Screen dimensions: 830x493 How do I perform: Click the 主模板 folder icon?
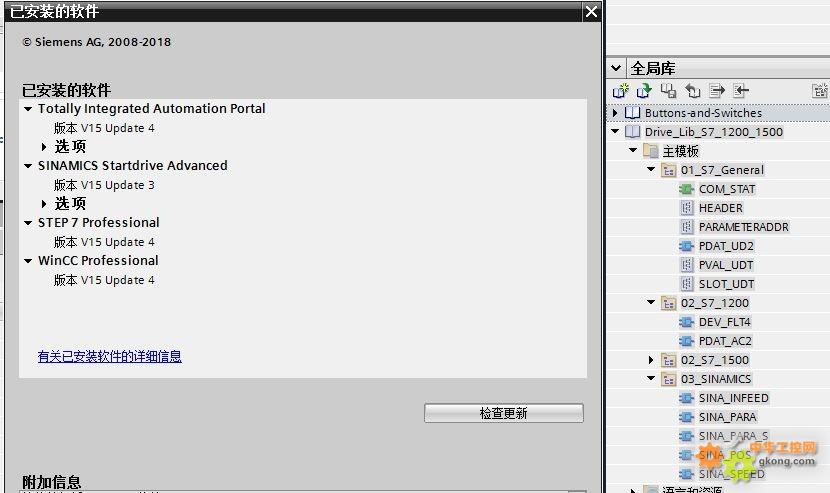[651, 151]
